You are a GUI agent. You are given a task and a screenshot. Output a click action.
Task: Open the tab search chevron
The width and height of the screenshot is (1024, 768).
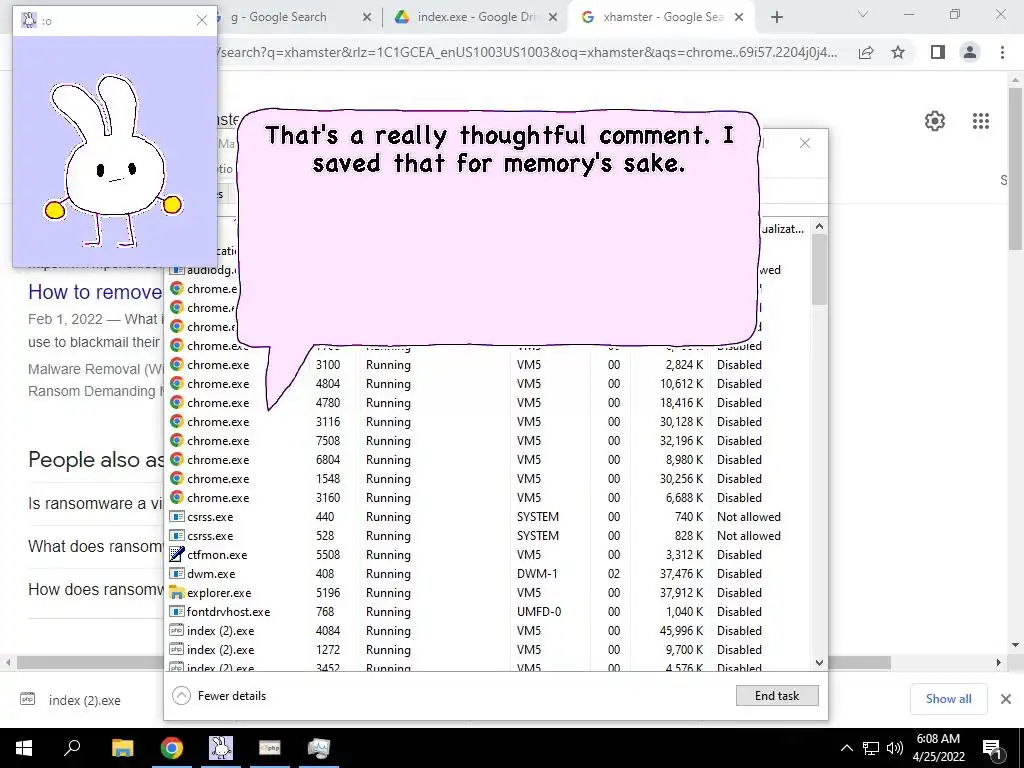coord(863,14)
